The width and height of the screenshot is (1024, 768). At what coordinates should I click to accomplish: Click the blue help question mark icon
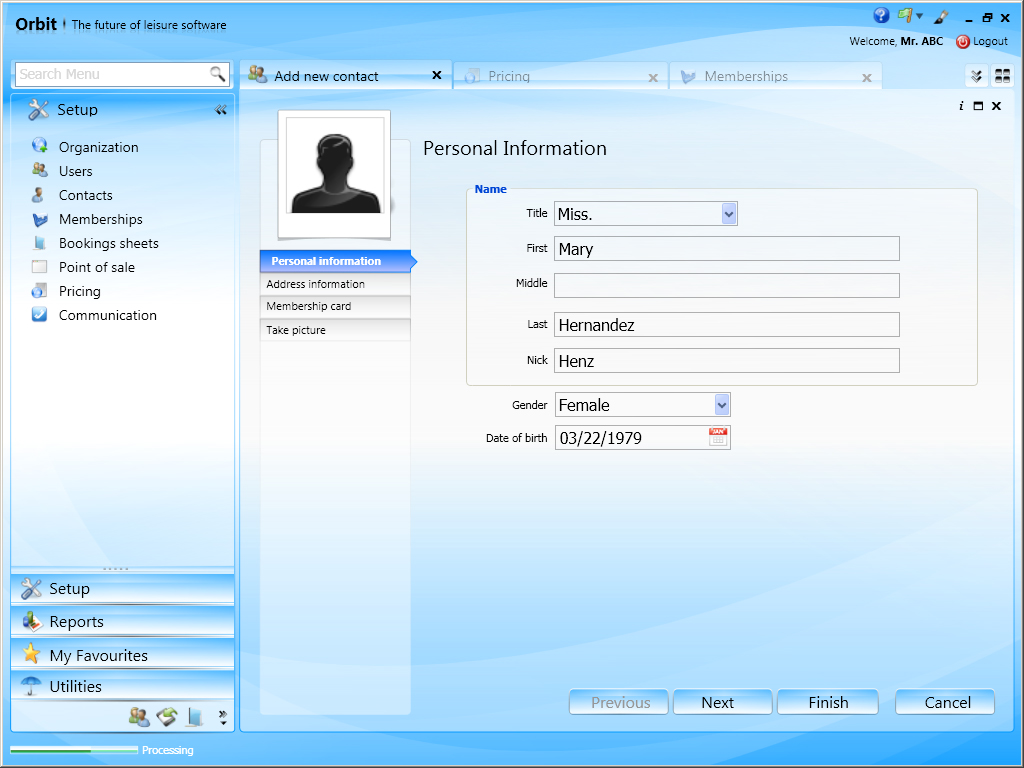click(x=881, y=15)
